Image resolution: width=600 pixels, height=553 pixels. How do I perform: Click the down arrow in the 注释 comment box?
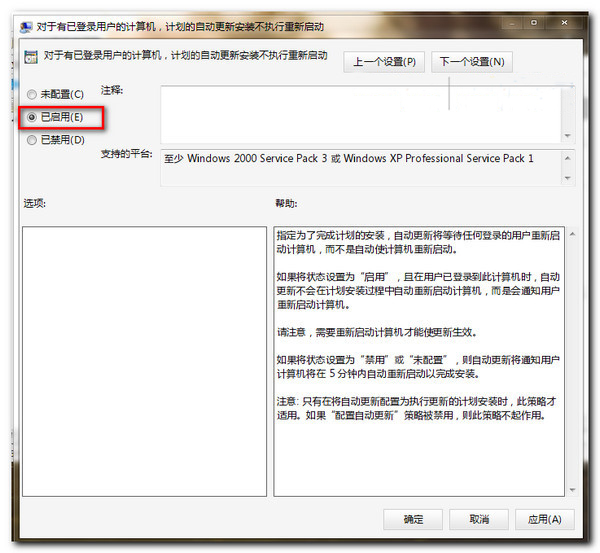pos(567,135)
